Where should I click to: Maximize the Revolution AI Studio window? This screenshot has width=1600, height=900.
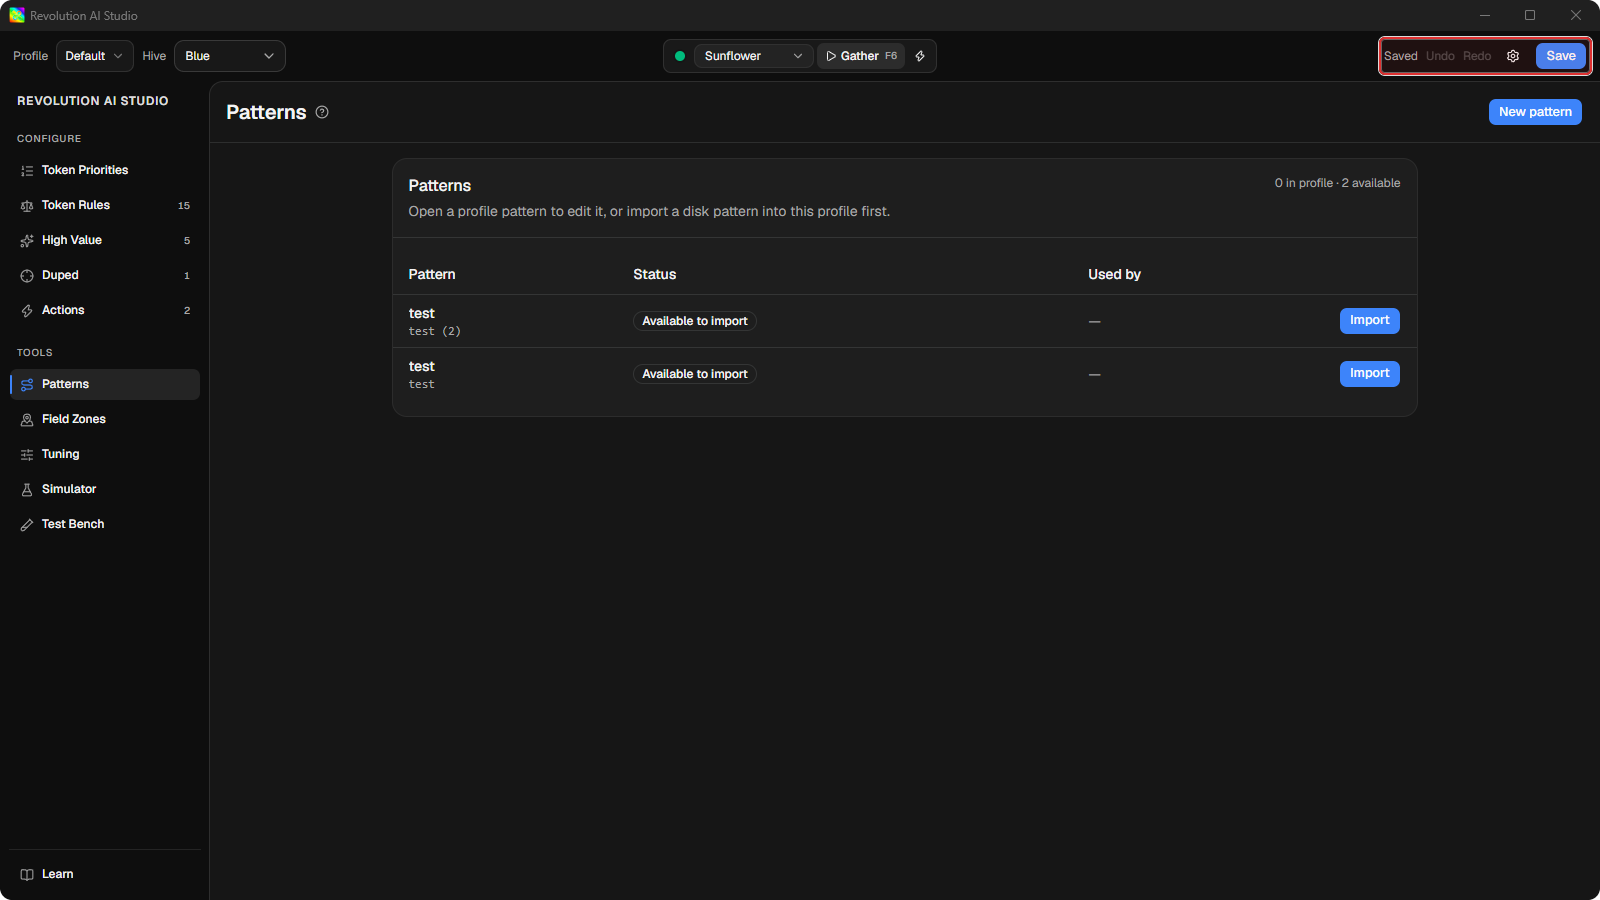coord(1530,15)
